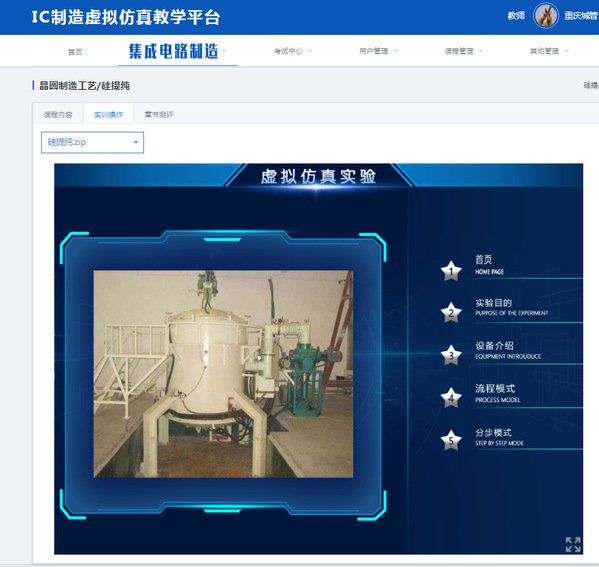599x567 pixels.
Task: Select the star icon numbered 5
Action: pos(451,440)
